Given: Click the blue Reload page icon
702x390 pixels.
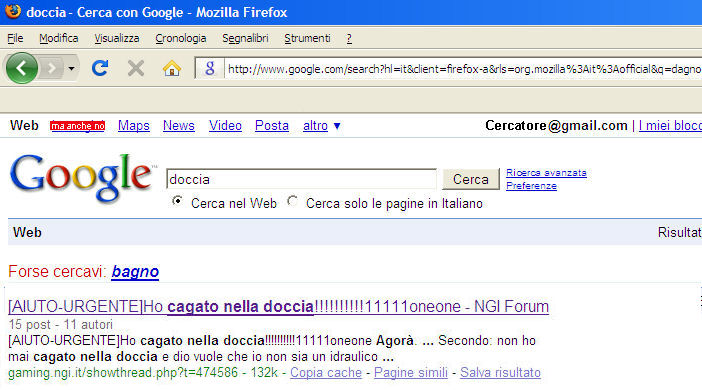Looking at the screenshot, I should [100, 68].
